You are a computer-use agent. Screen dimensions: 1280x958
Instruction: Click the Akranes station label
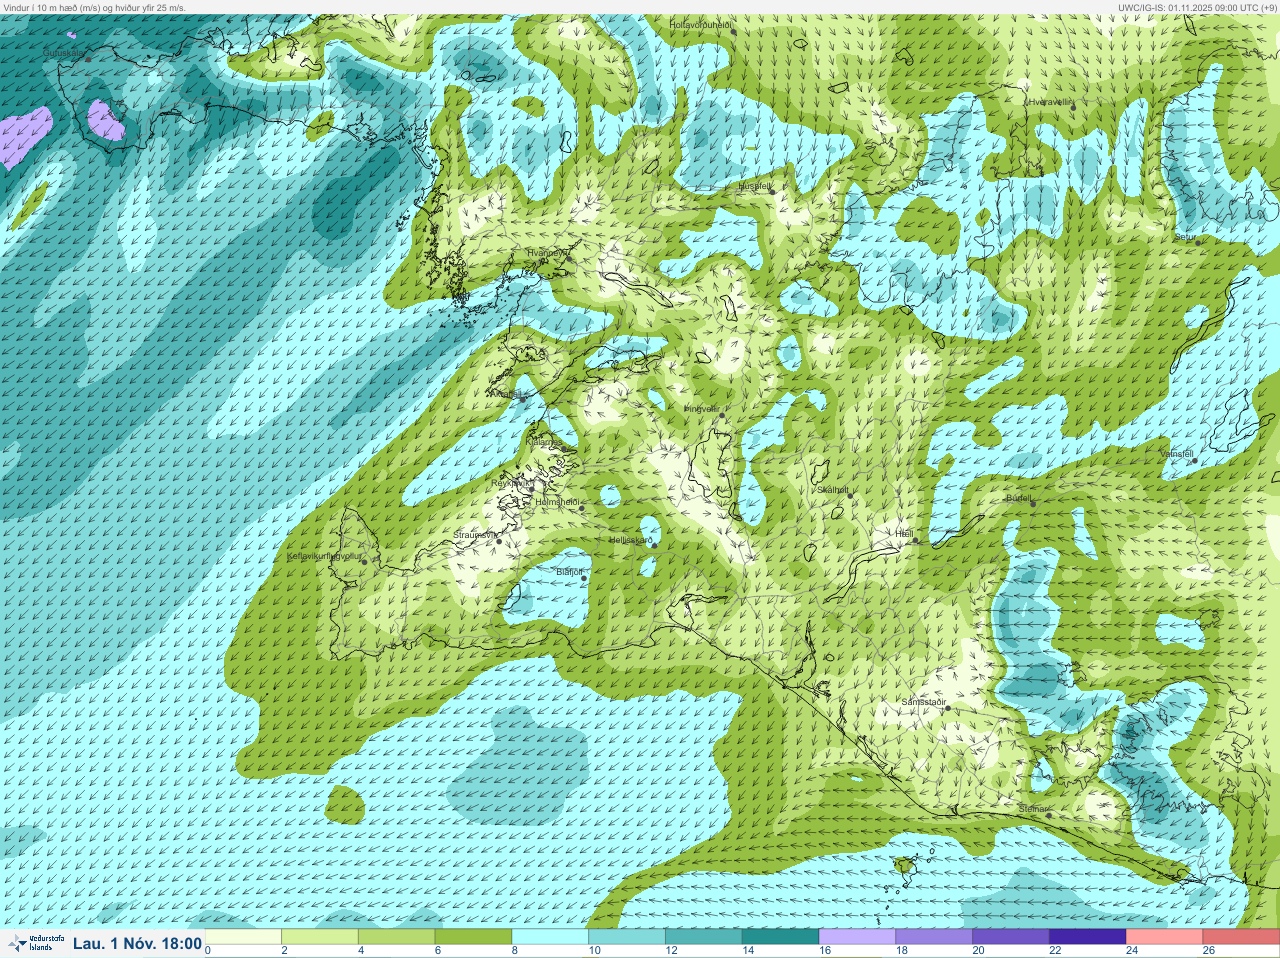tap(506, 394)
